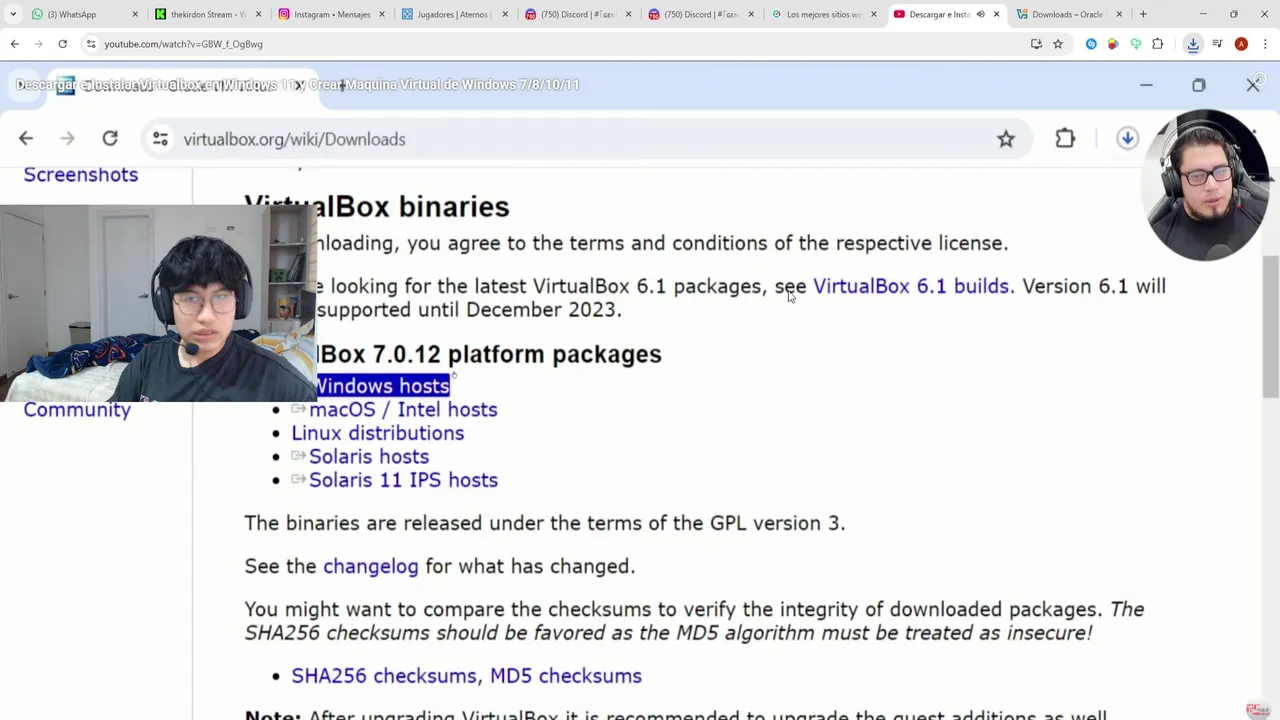The height and width of the screenshot is (720, 1280).
Task: Close the WhatsApp tab
Action: [136, 14]
